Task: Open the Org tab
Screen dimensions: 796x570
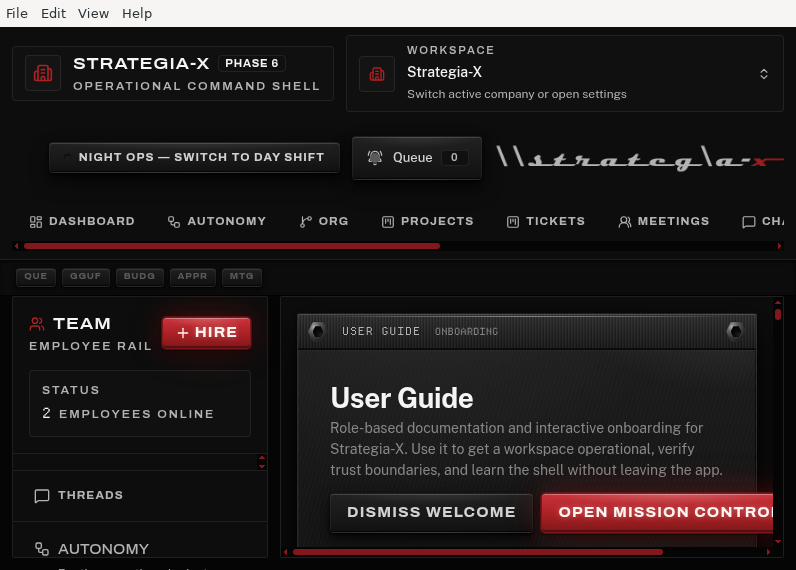Action: 324,221
